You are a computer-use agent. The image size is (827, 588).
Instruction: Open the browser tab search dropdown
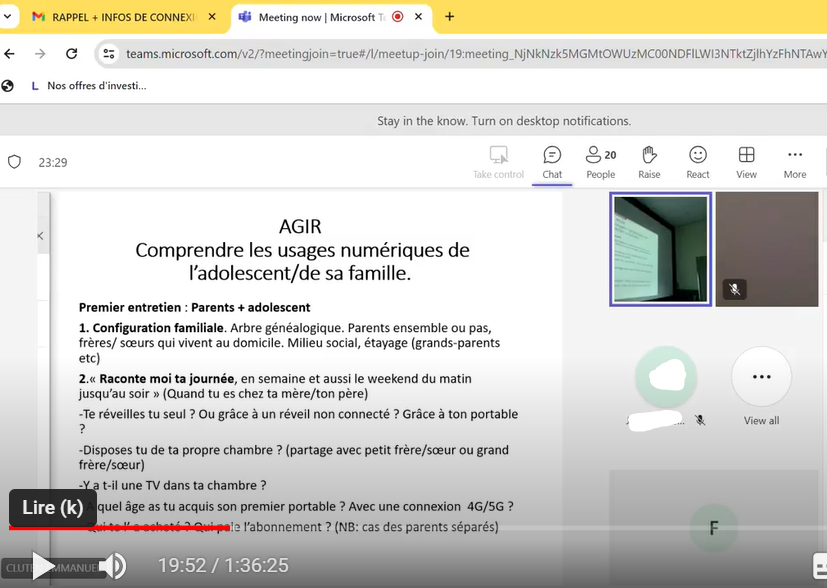(x=9, y=17)
